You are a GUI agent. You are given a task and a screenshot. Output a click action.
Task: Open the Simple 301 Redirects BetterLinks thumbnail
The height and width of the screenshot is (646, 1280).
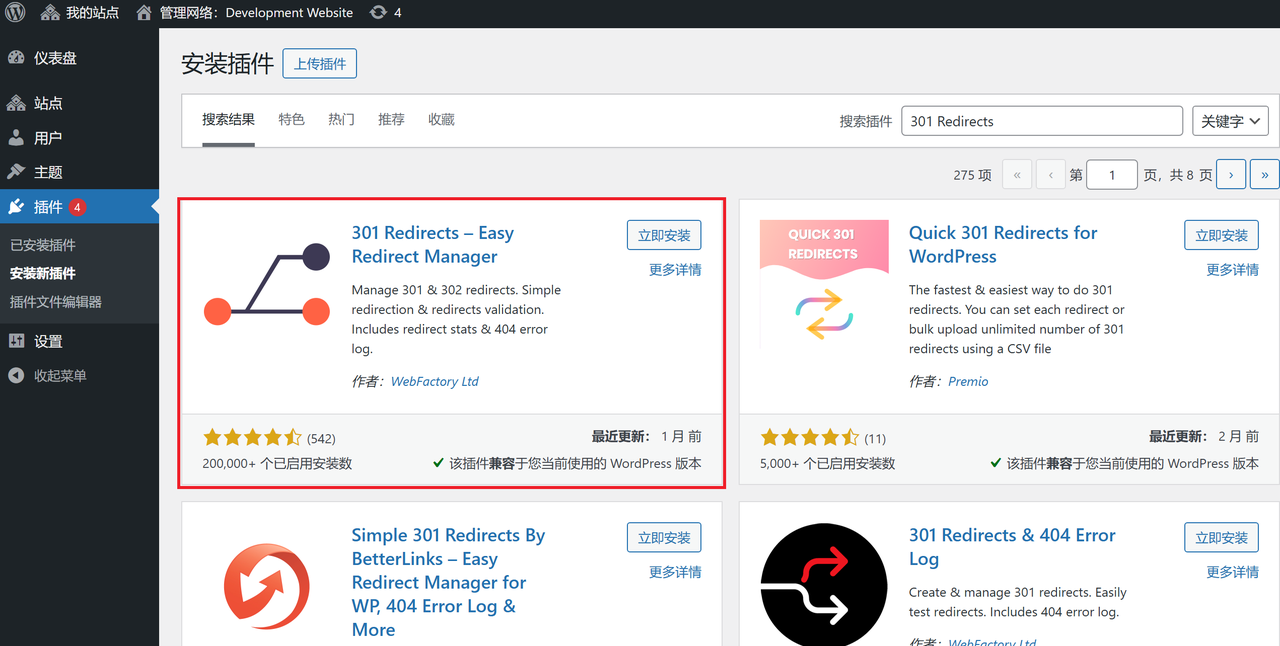click(267, 584)
